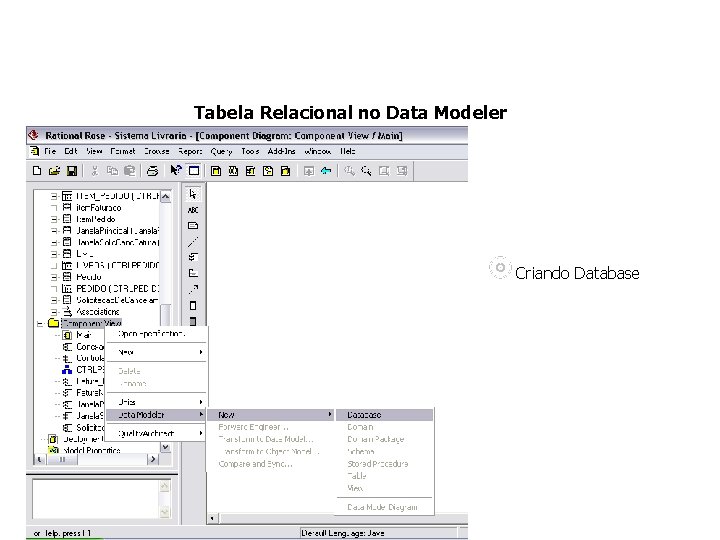Select the dashed Dependency arrow tool

(x=193, y=289)
